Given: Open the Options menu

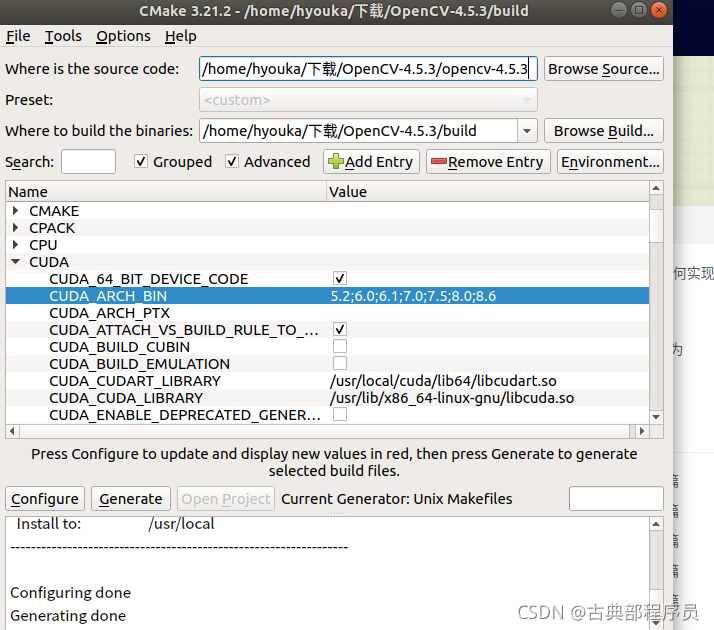Looking at the screenshot, I should 123,36.
